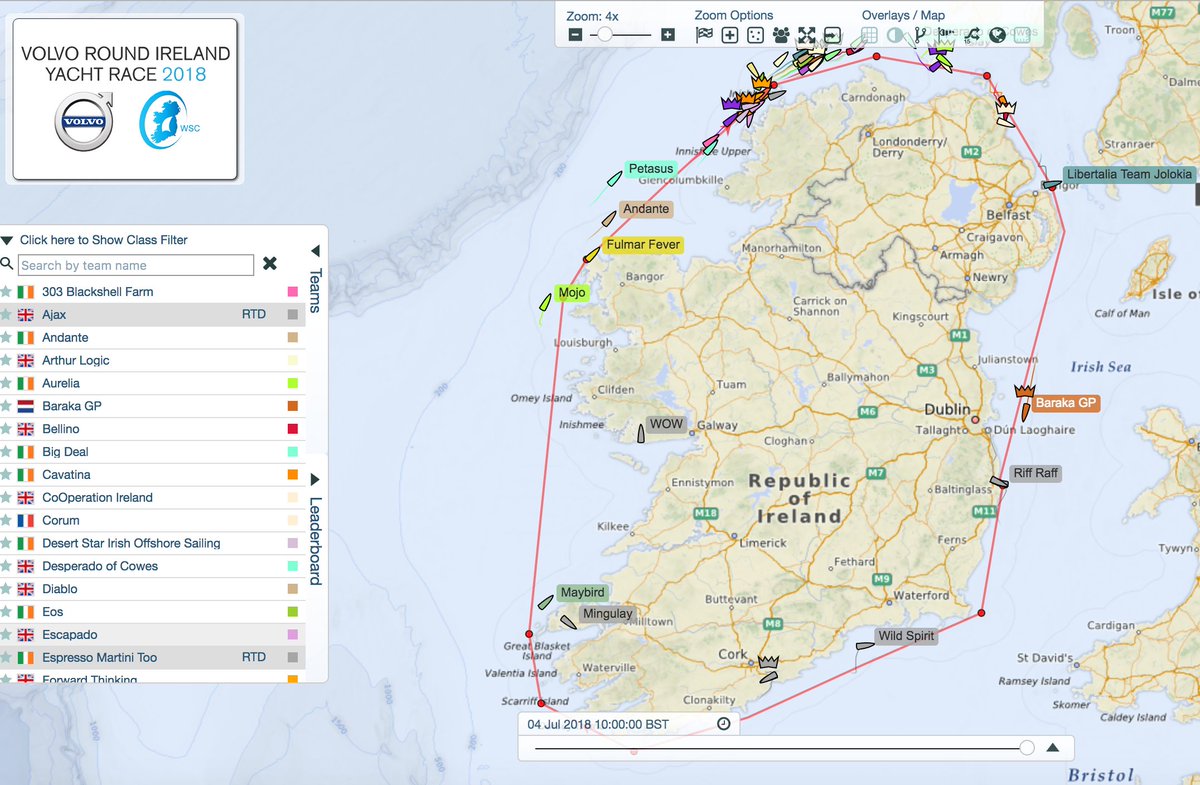The height and width of the screenshot is (785, 1200).
Task: Click the arrow-in-box zoom option icon
Action: [x=832, y=35]
